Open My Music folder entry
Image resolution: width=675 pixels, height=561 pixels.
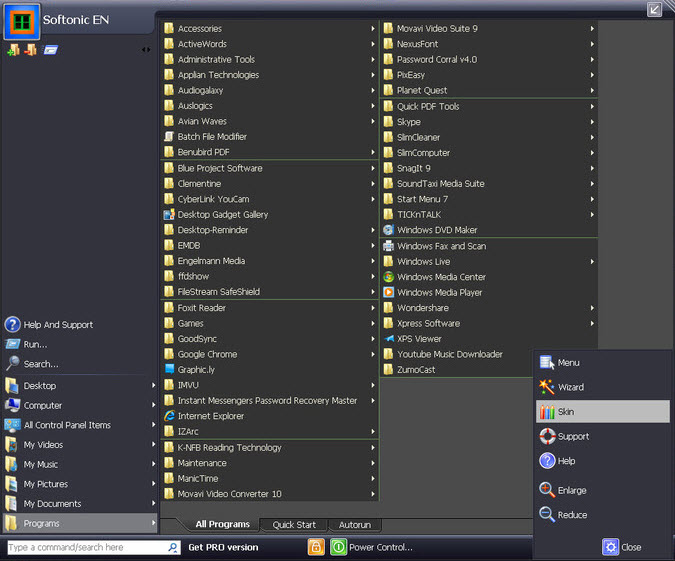pyautogui.click(x=81, y=464)
